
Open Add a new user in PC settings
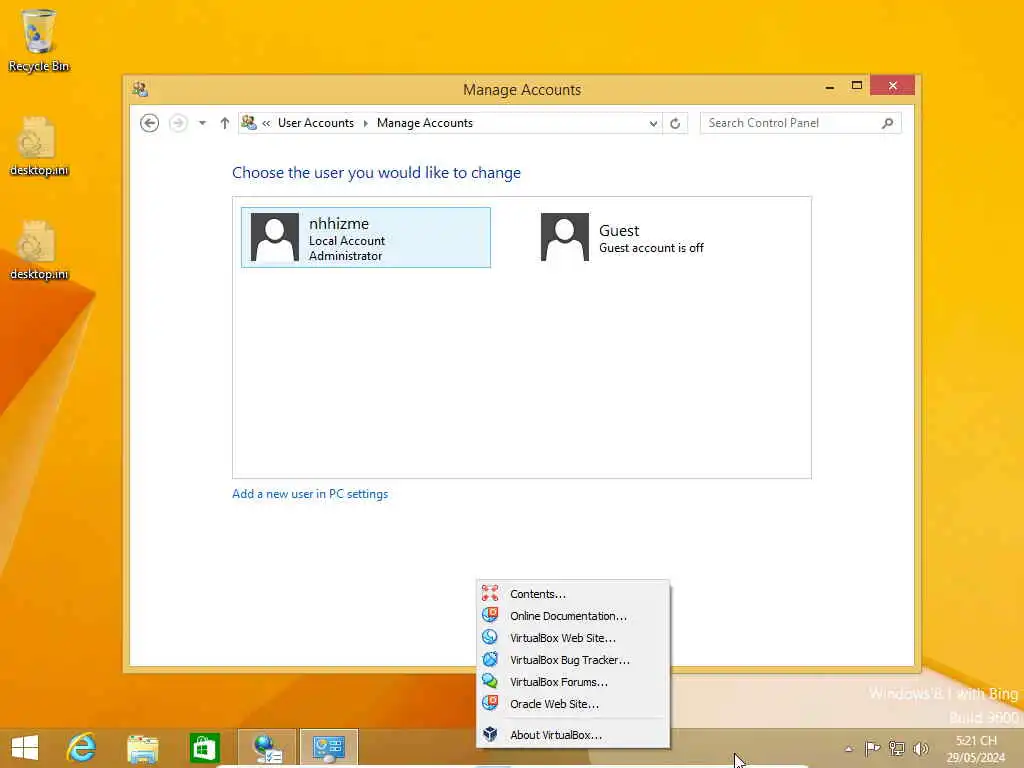tap(310, 494)
